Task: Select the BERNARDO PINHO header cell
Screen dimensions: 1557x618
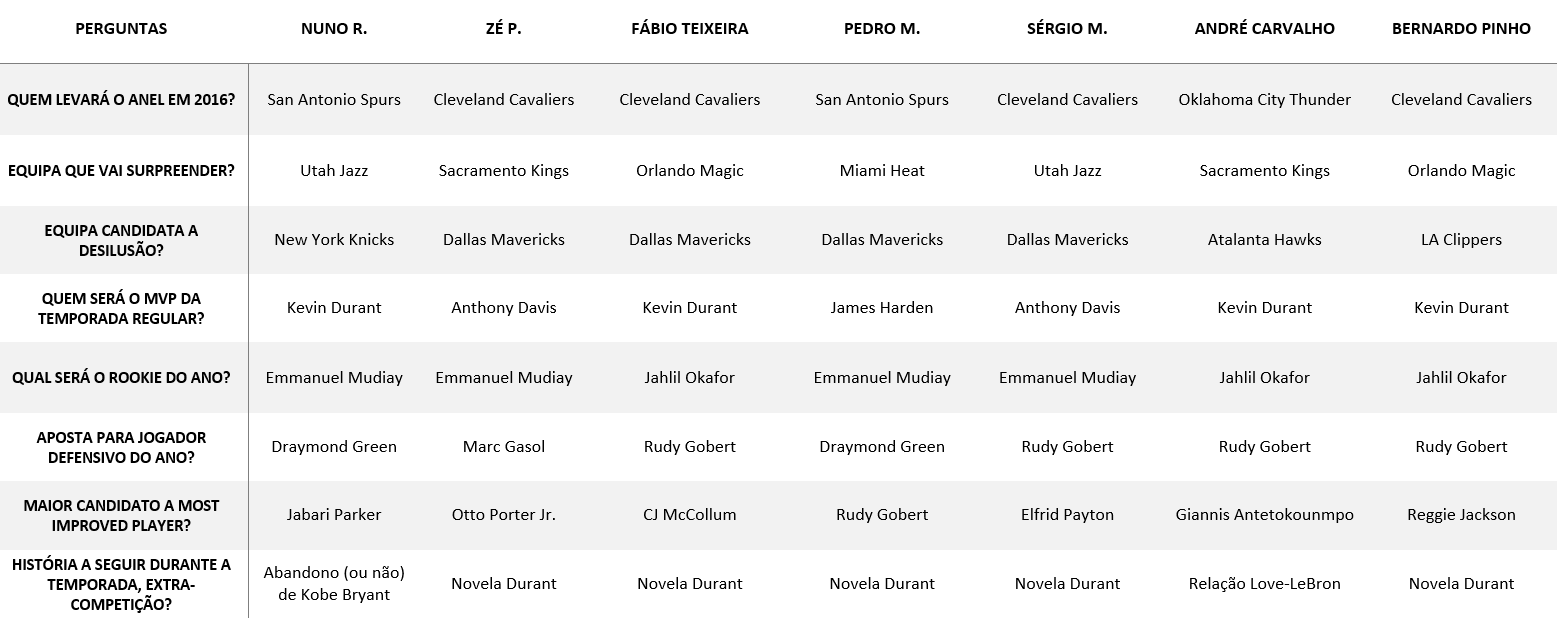Action: (x=1461, y=29)
